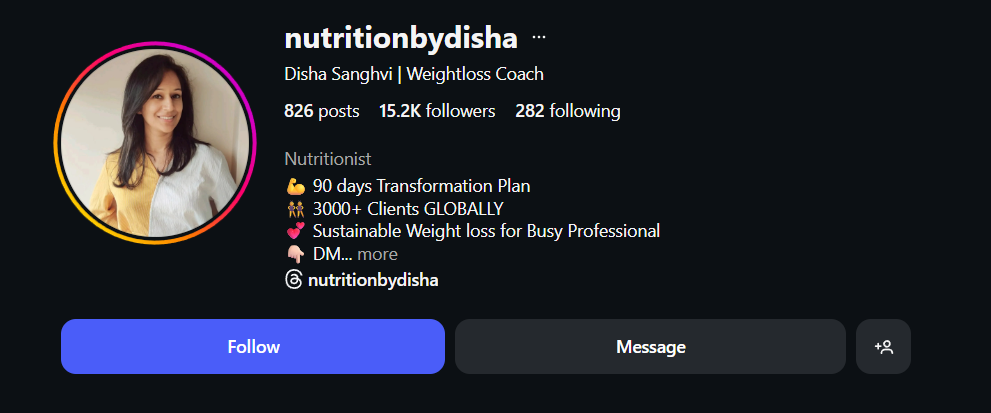Click the flexed bicep emoji
The image size is (991, 413).
click(294, 186)
